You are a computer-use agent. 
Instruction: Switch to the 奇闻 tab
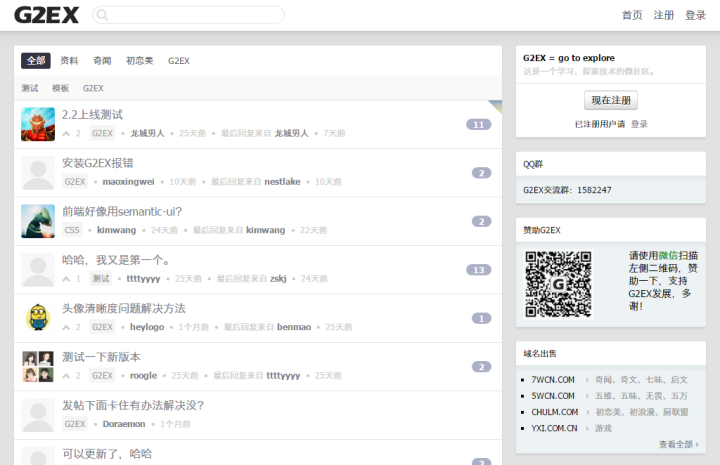[x=102, y=61]
